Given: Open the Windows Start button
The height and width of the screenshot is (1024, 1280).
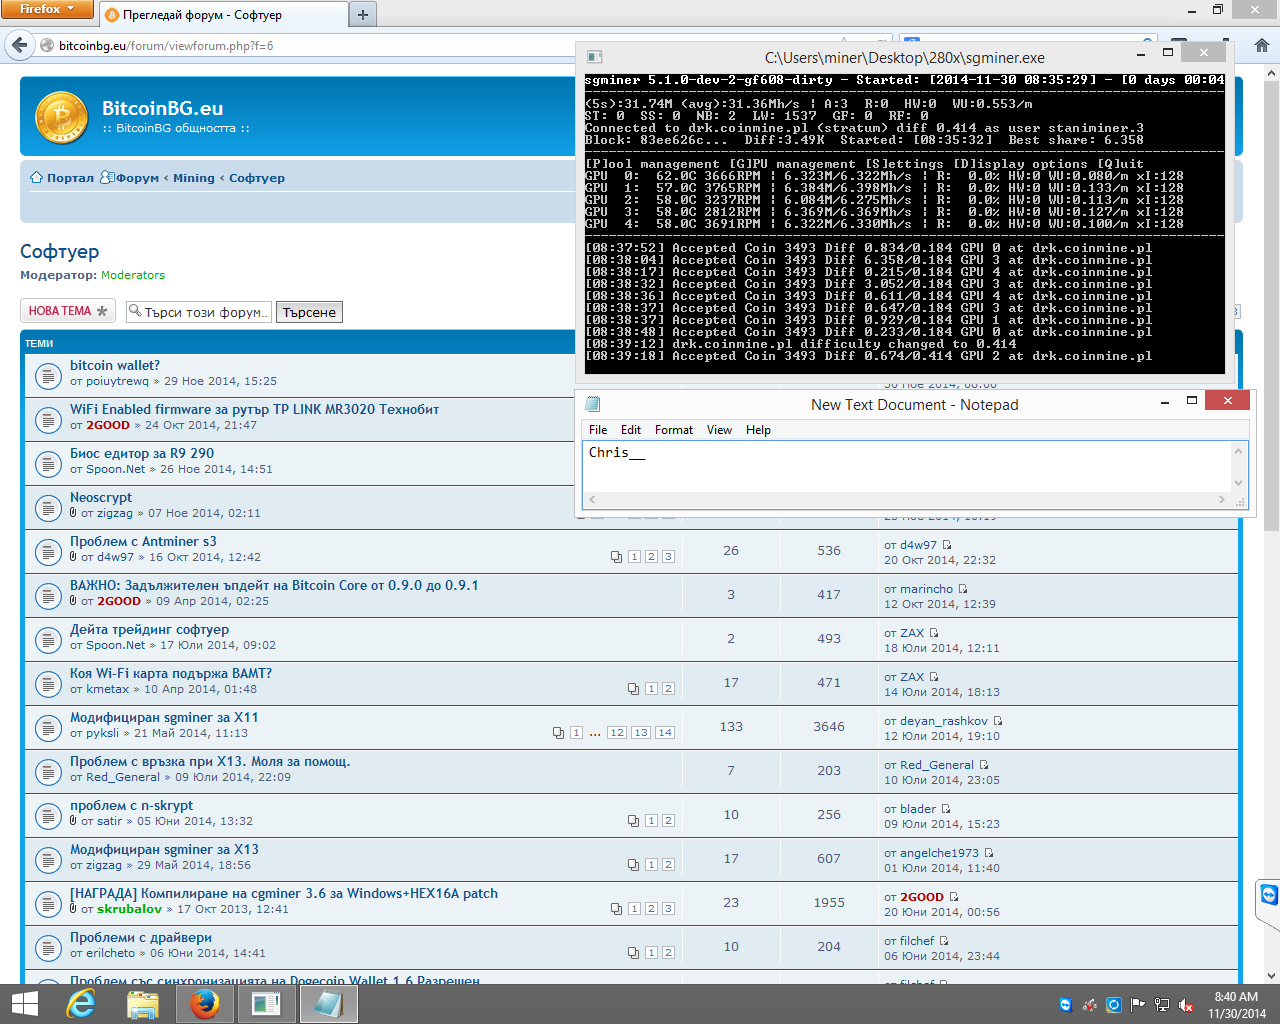Looking at the screenshot, I should 24,1004.
